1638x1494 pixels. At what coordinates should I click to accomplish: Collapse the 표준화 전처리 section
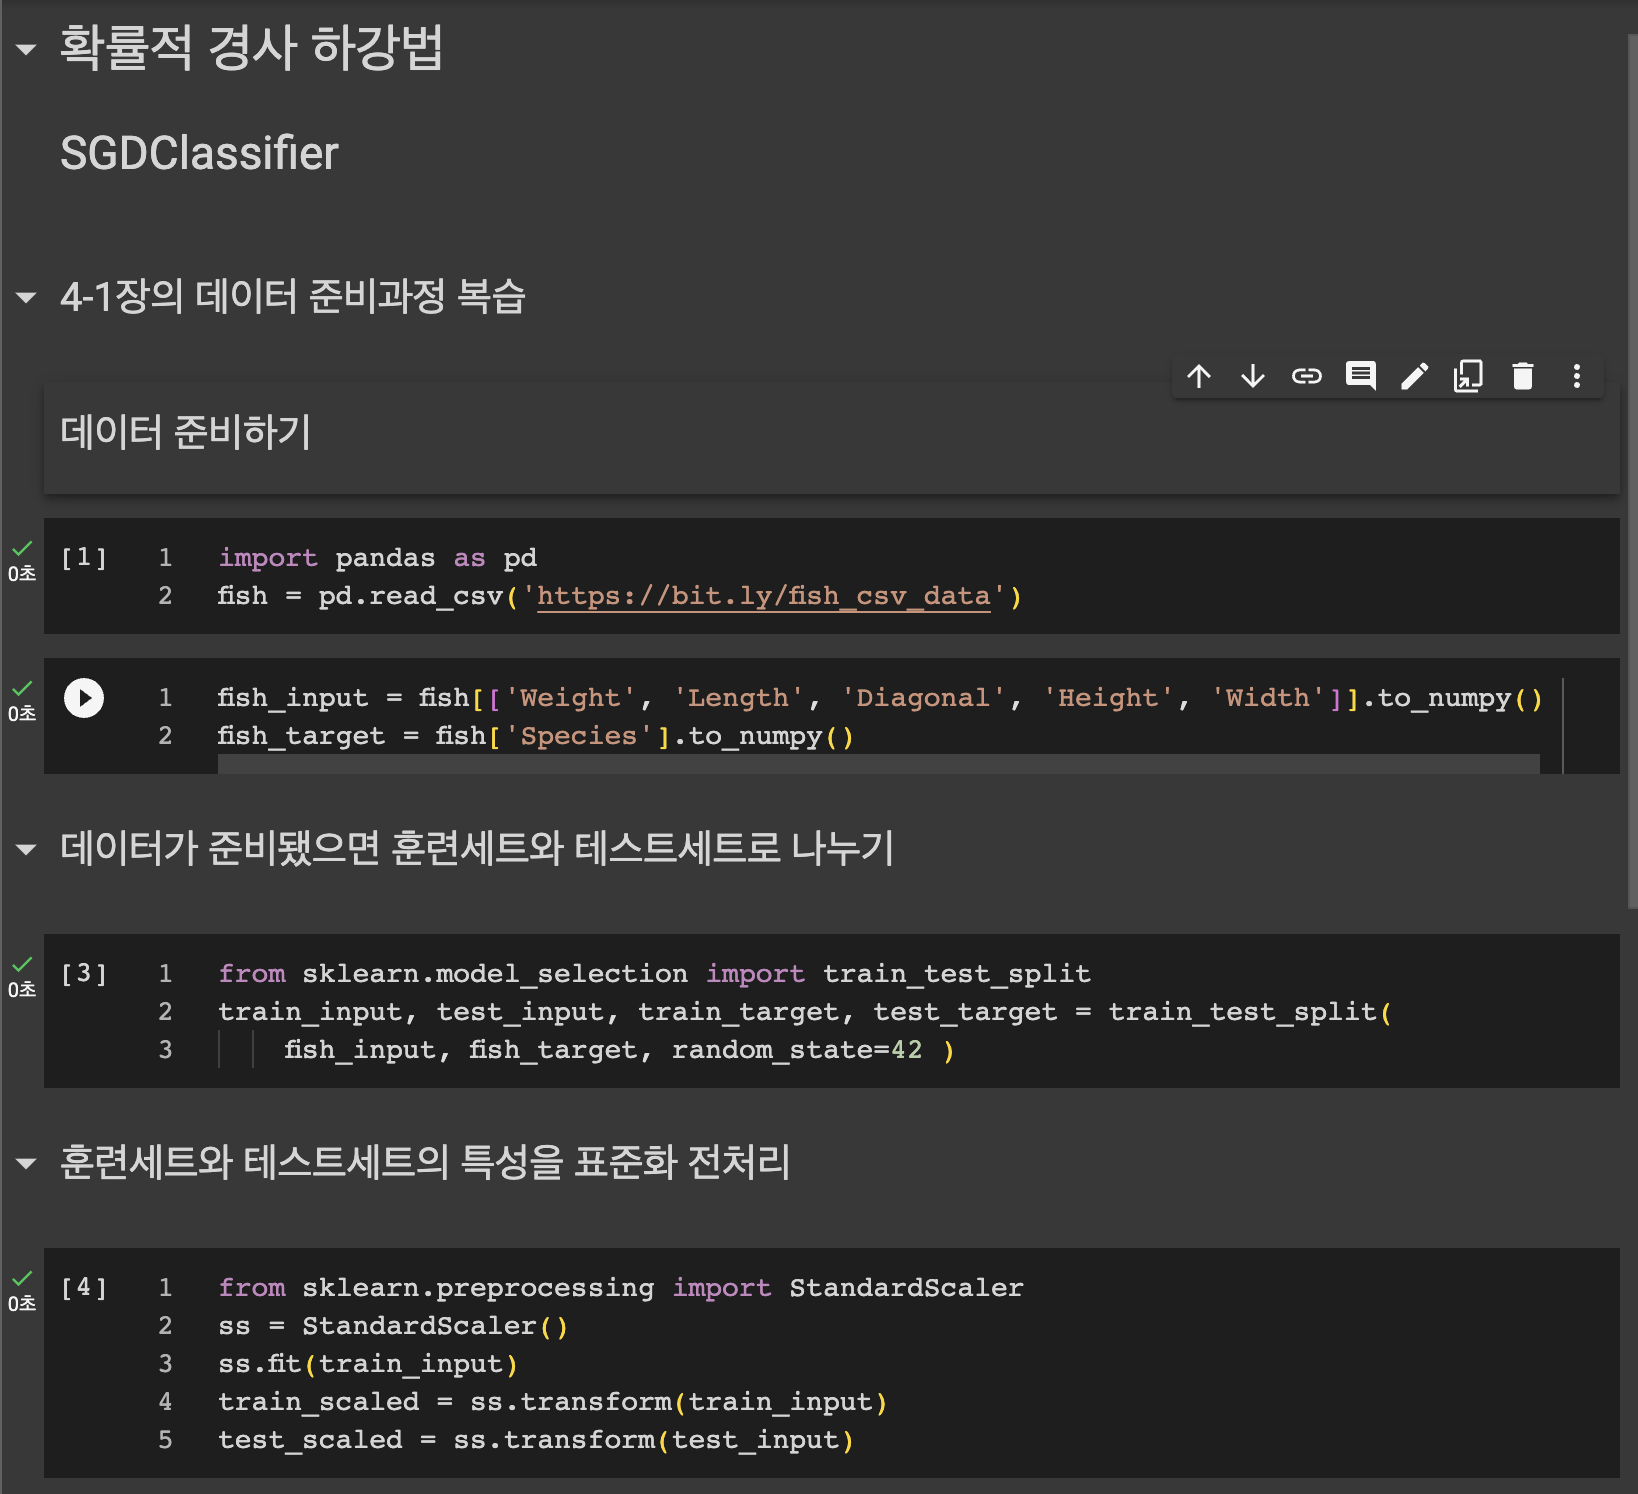[26, 1163]
